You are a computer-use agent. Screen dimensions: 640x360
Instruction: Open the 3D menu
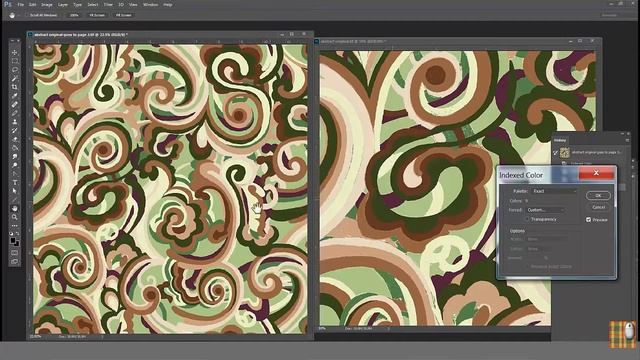[x=121, y=4]
